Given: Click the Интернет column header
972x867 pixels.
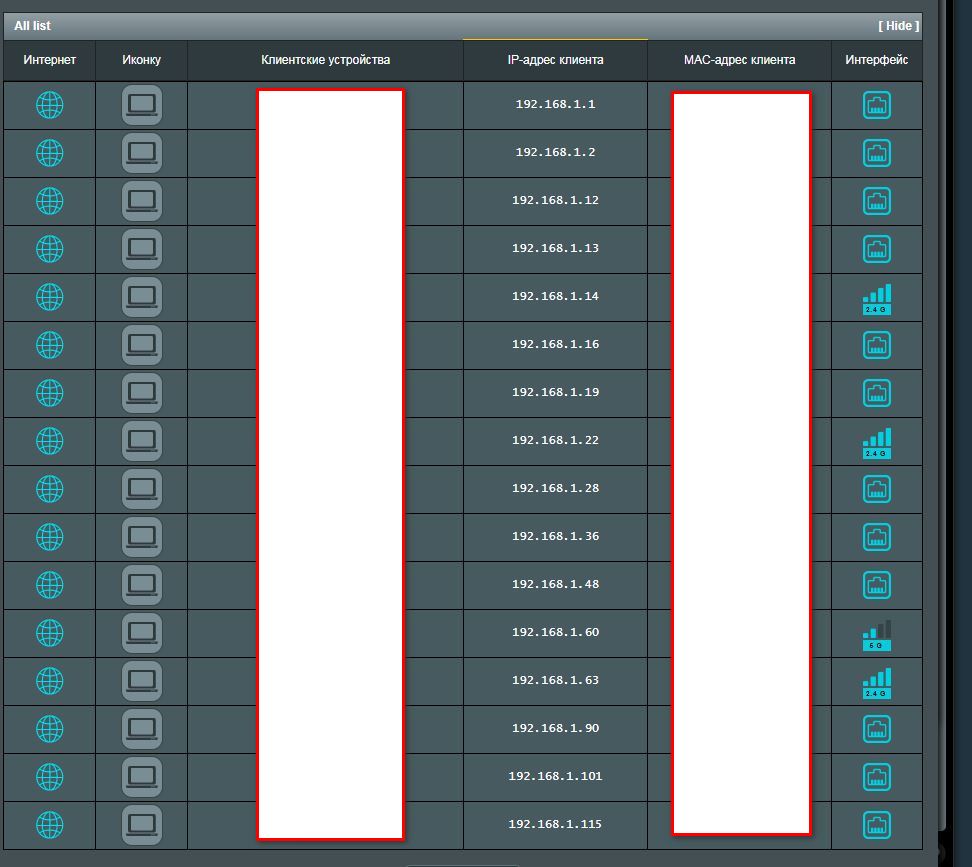Looking at the screenshot, I should (x=49, y=60).
